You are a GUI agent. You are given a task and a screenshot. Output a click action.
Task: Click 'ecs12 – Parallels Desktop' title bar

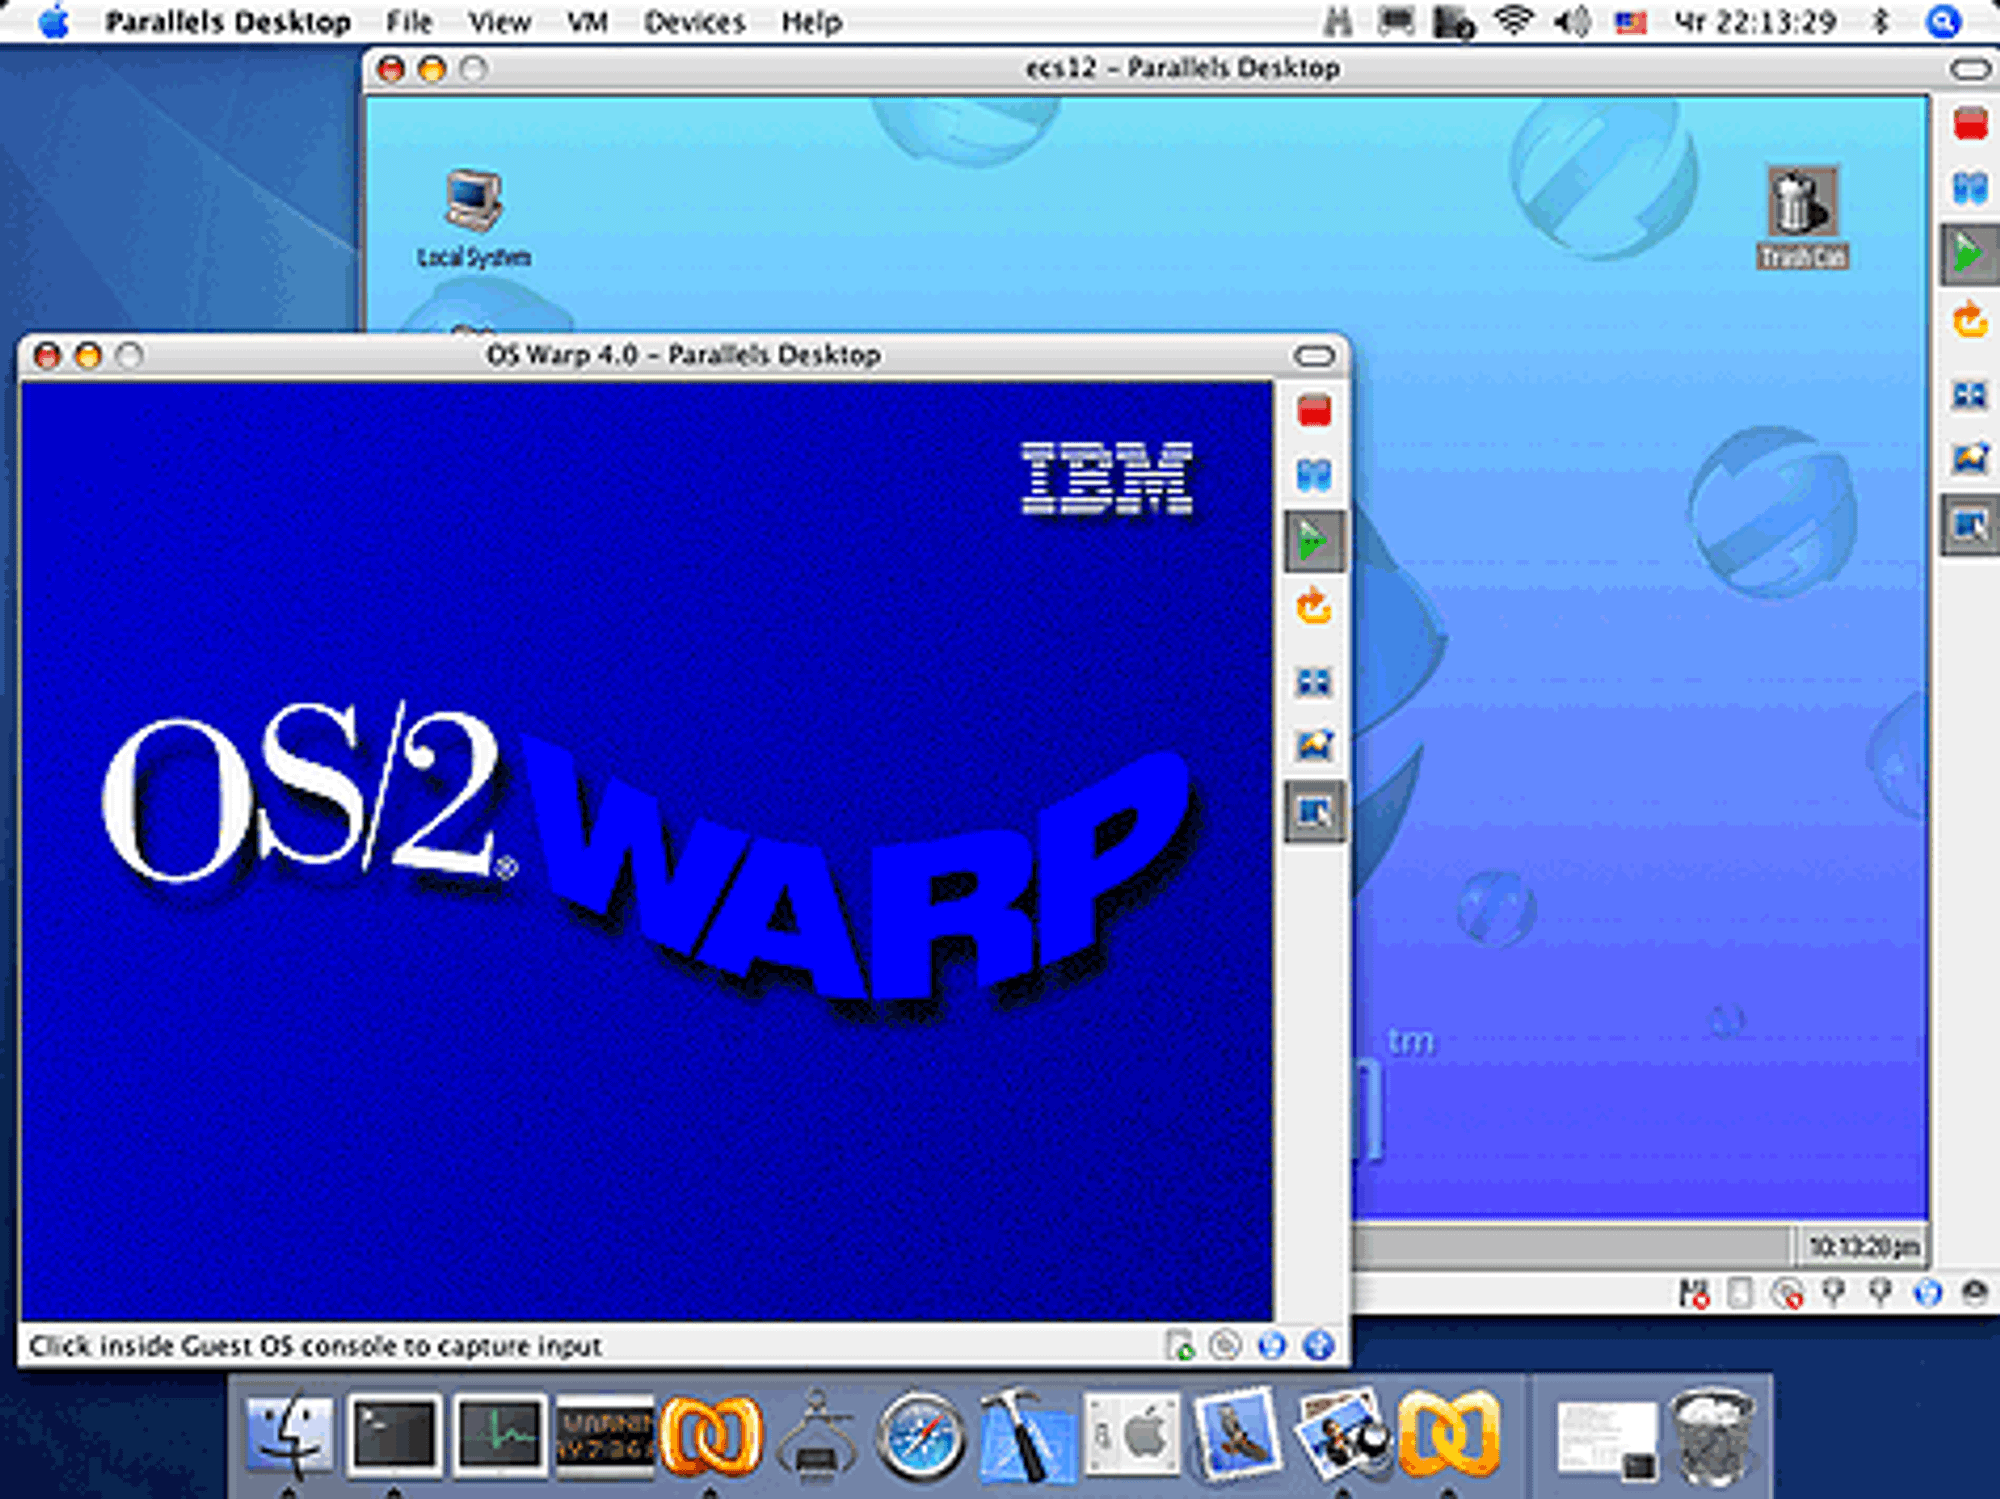pos(1183,68)
